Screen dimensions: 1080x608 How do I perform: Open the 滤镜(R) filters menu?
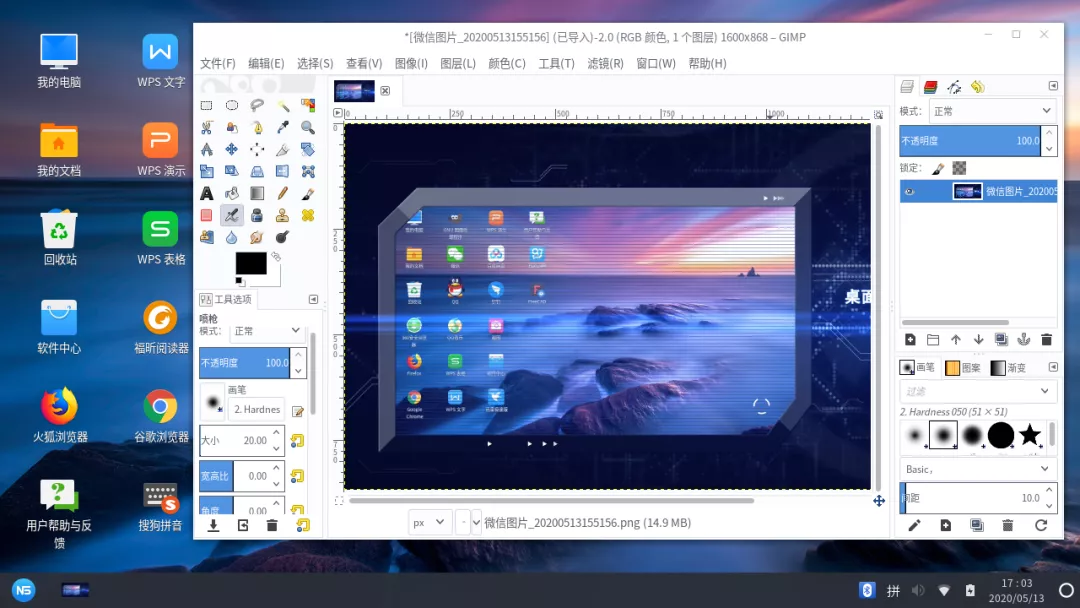[605, 63]
